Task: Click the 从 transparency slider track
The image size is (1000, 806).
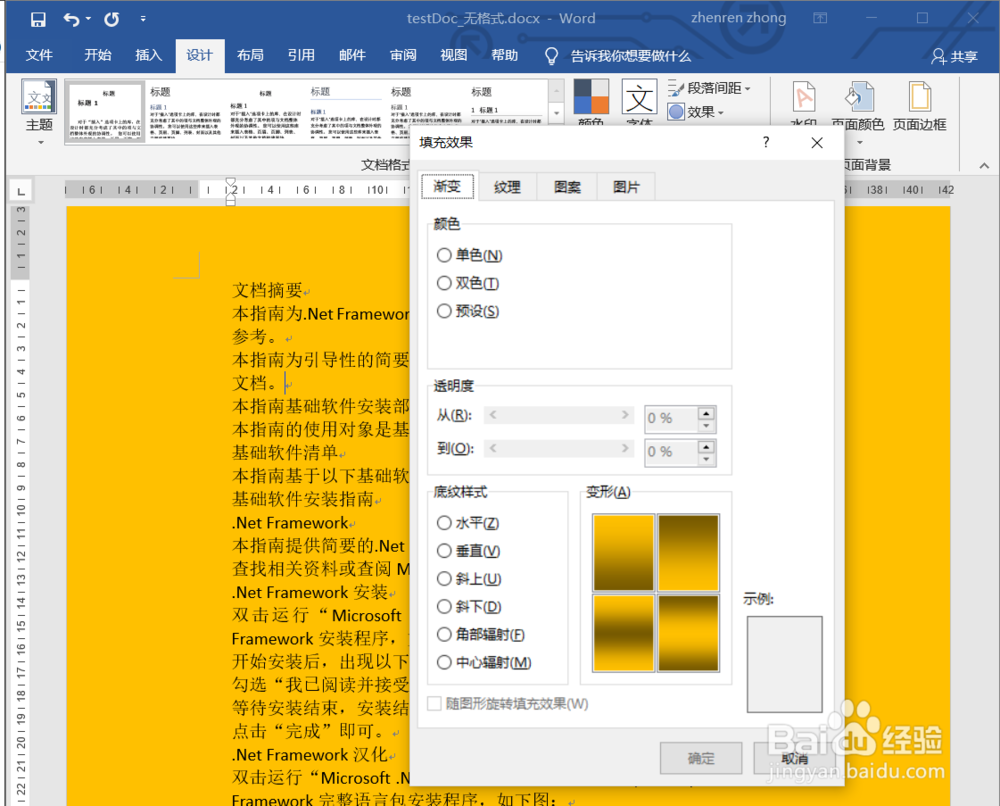Action: [x=559, y=415]
